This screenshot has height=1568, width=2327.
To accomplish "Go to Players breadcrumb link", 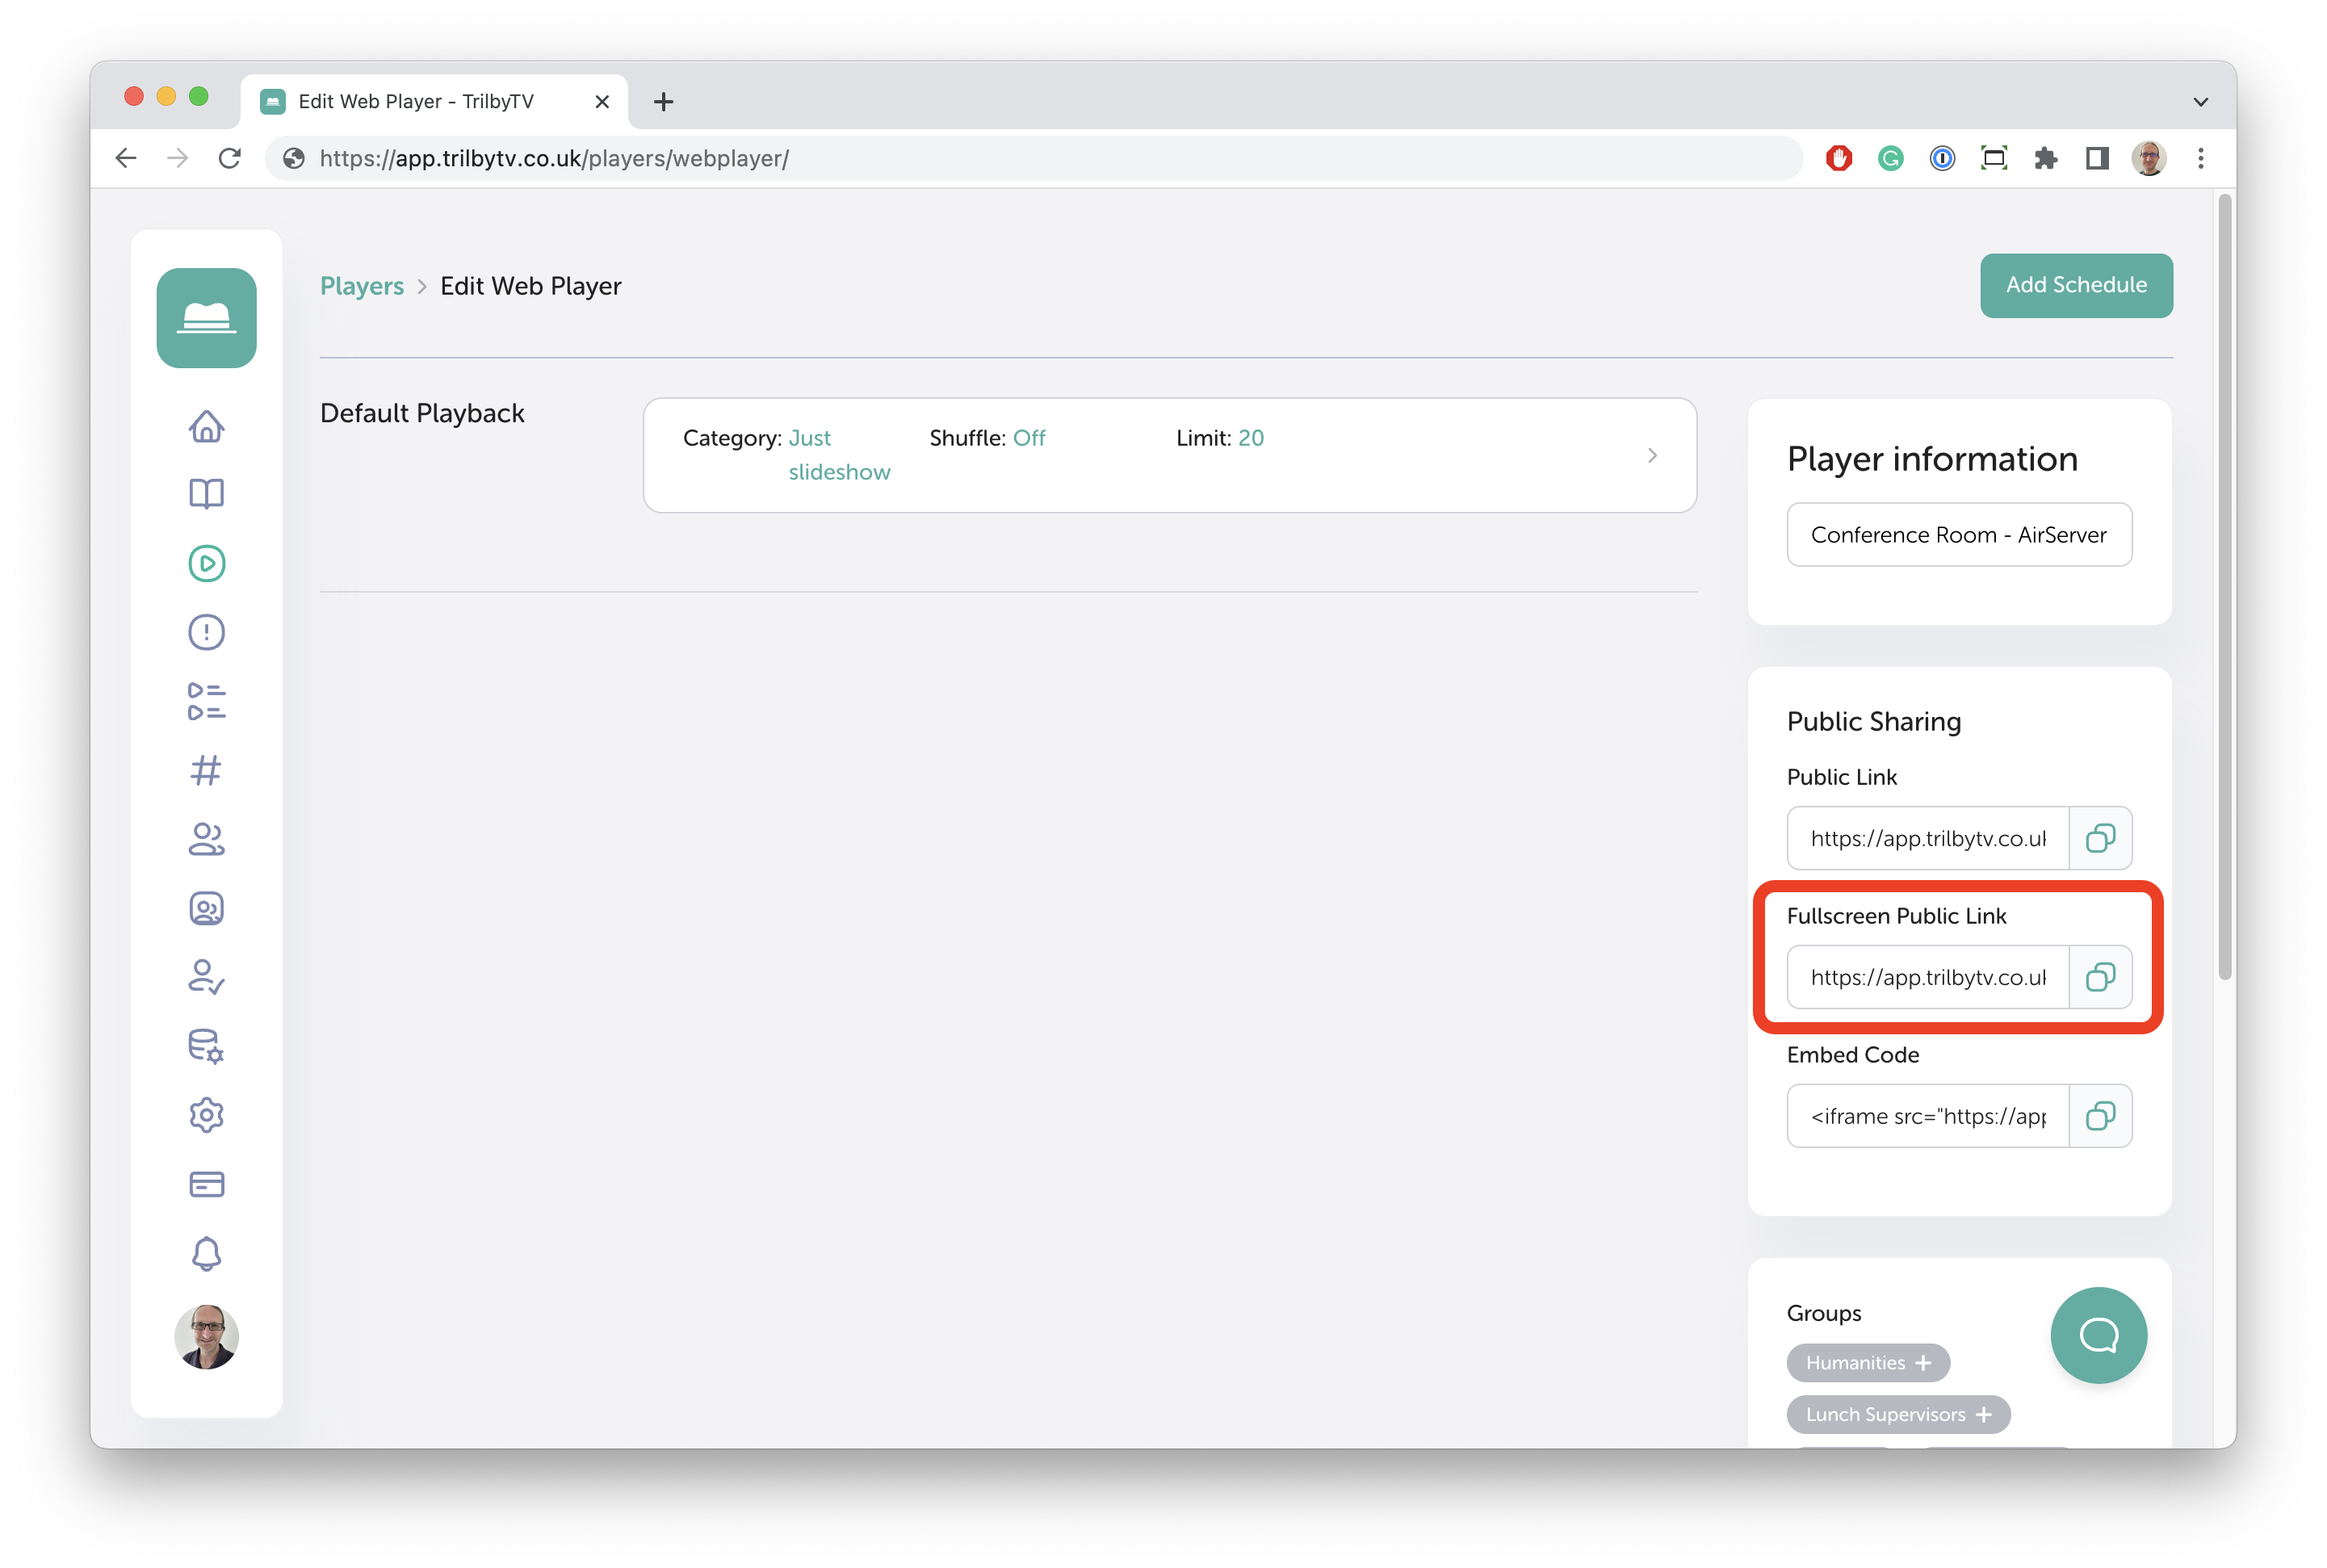I will [361, 286].
